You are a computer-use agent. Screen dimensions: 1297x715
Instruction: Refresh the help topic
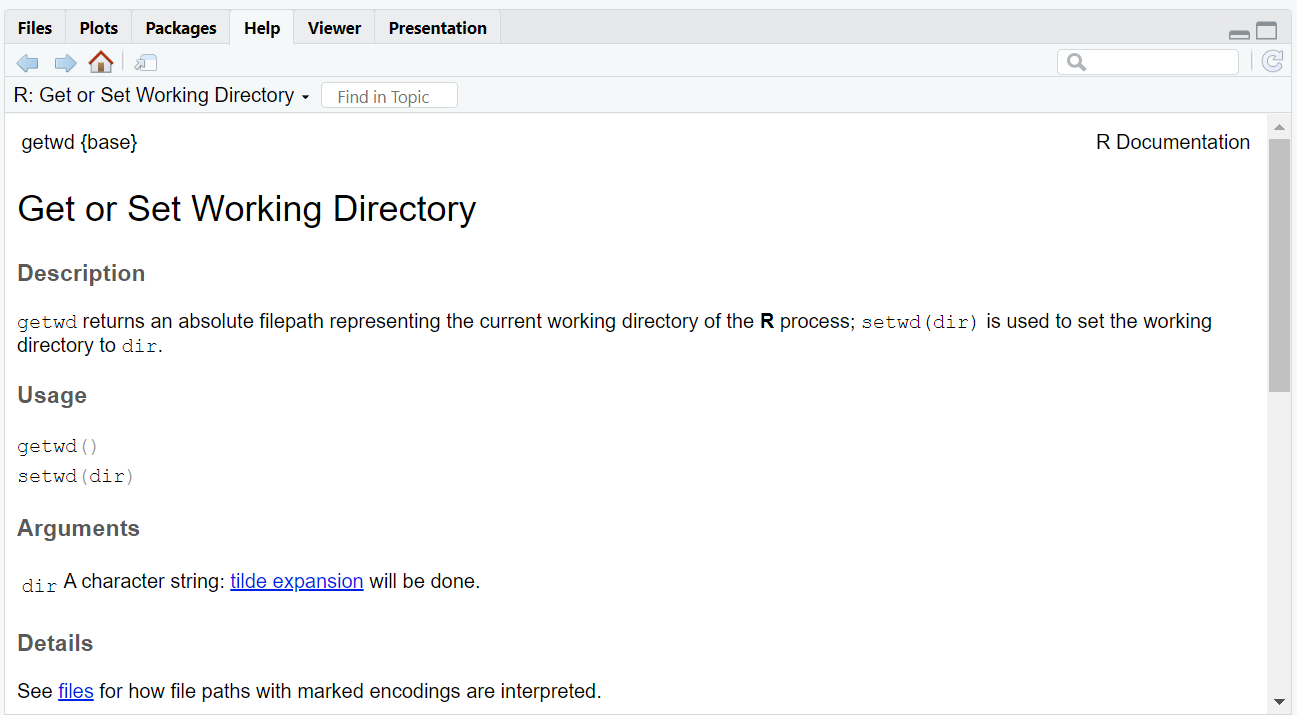coord(1272,62)
